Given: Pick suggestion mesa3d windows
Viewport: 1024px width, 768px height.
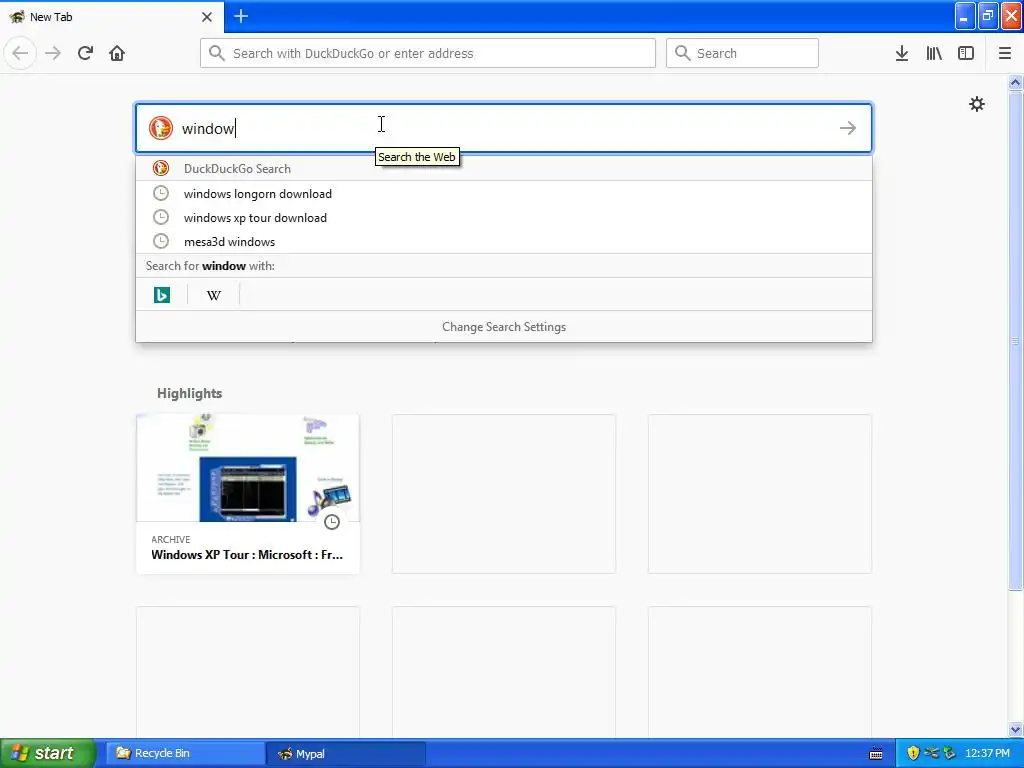Looking at the screenshot, I should point(504,242).
